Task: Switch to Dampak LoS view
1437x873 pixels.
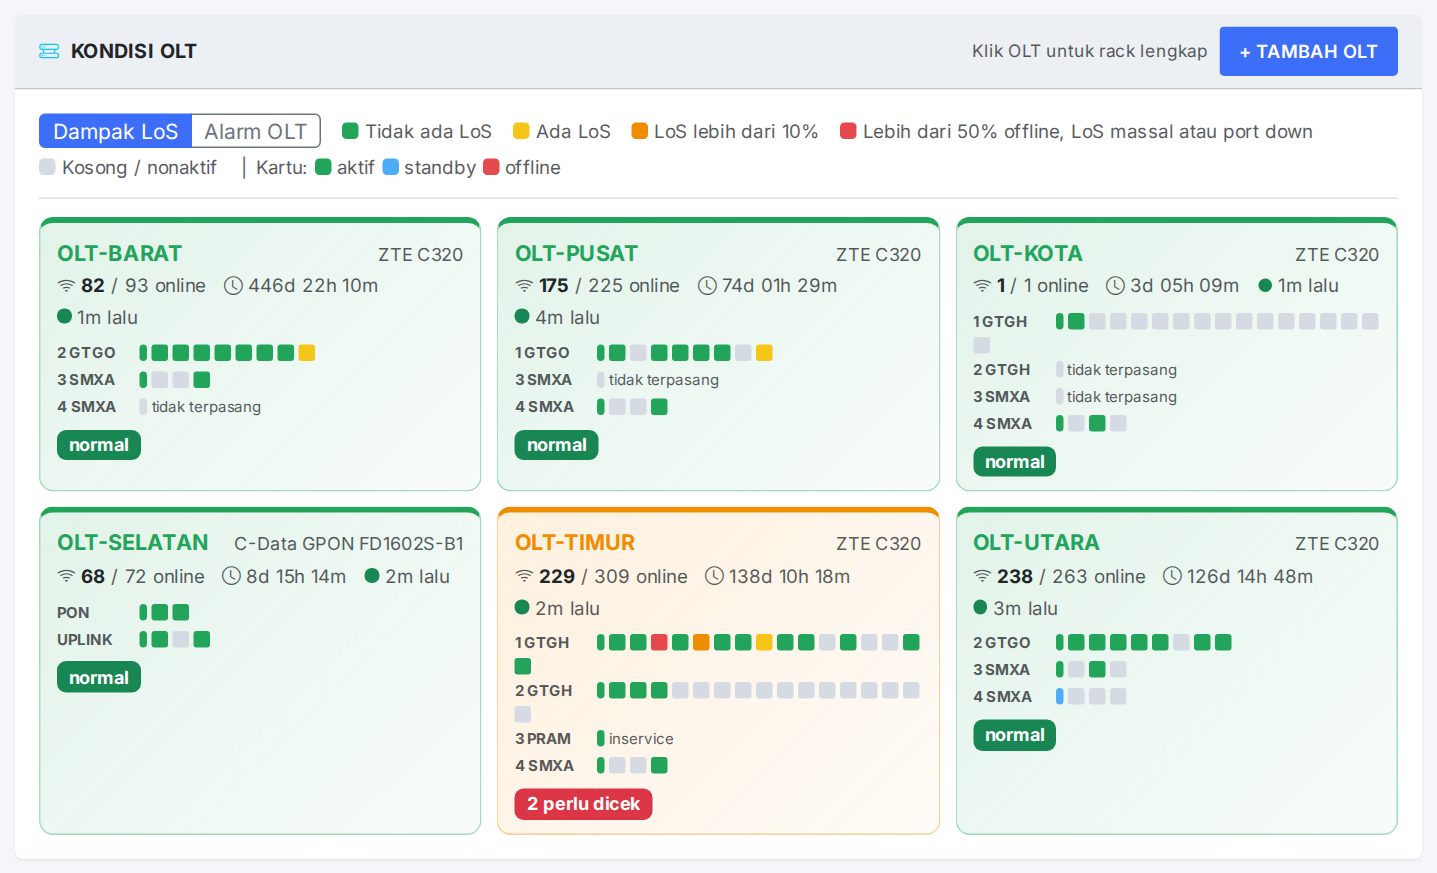Action: (115, 131)
